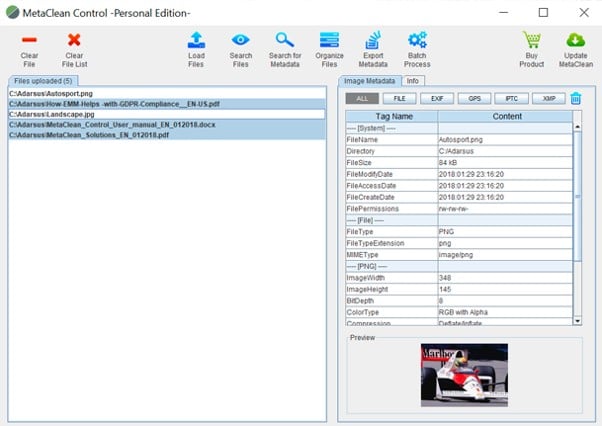This screenshot has height=426, width=602.
Task: Start Batch Process from the toolbar
Action: (417, 40)
